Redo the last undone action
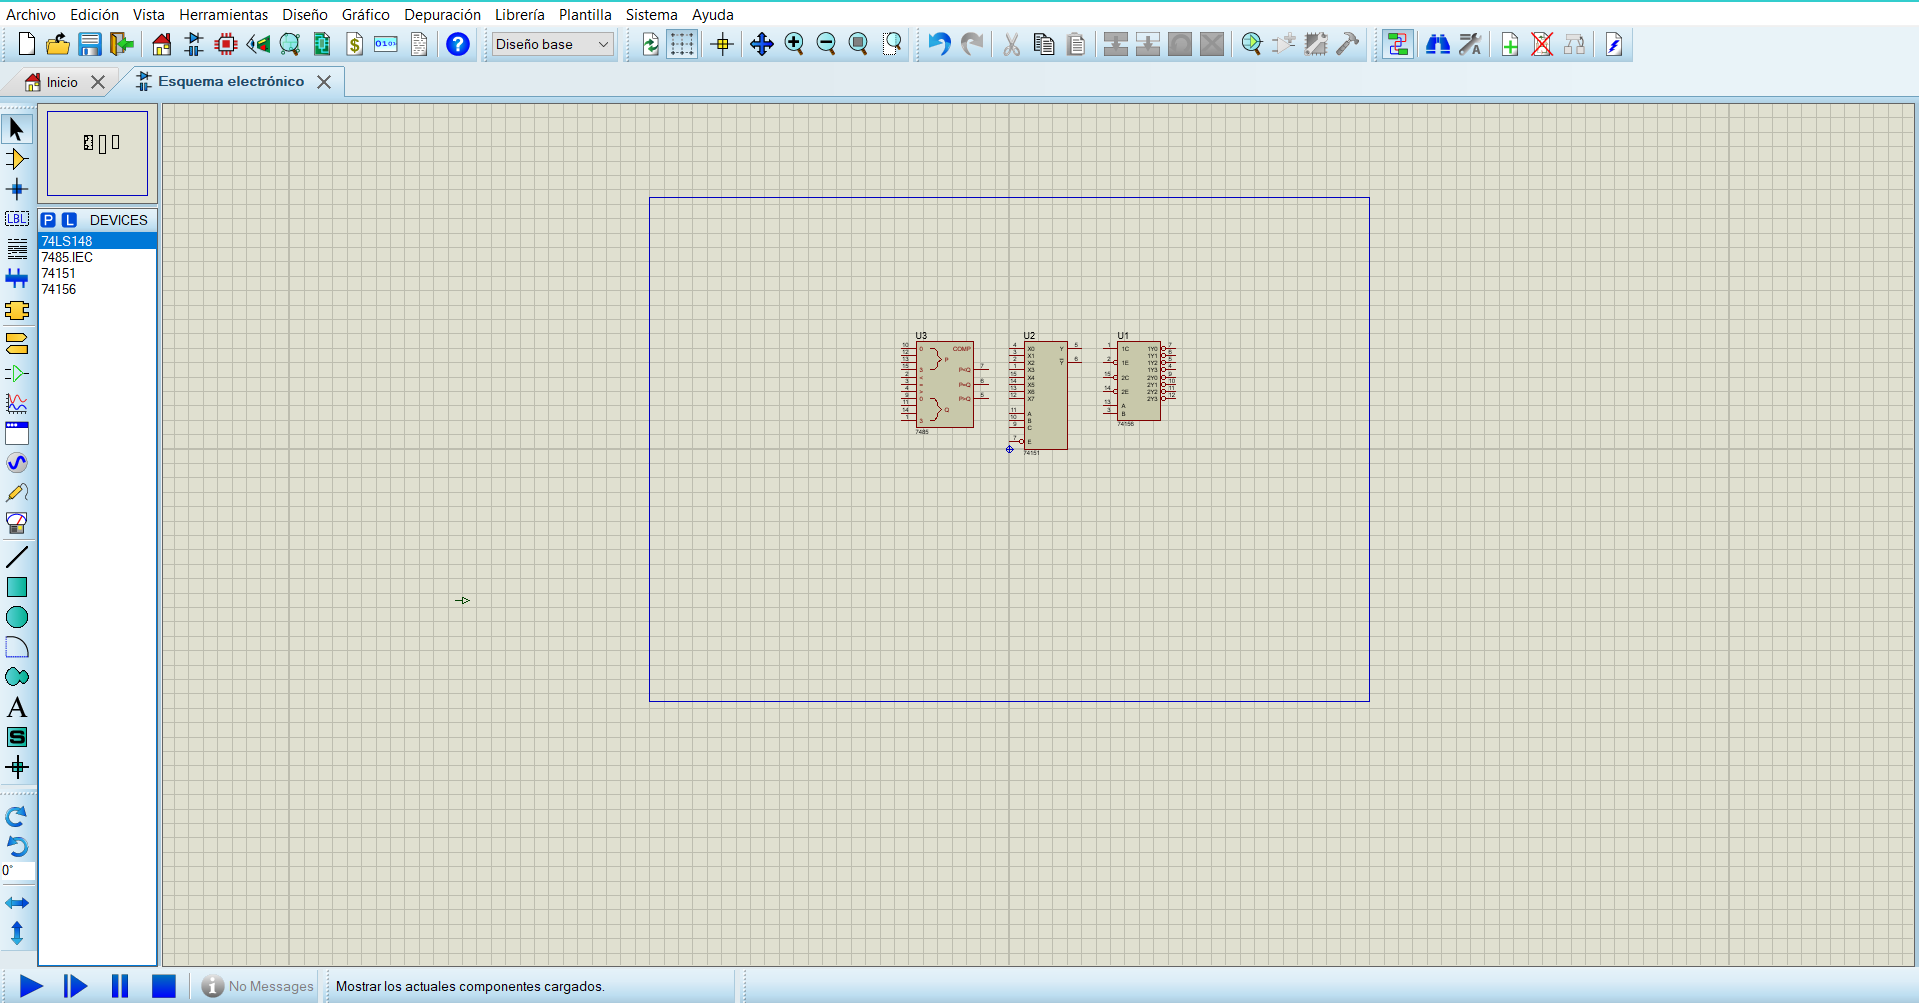1920x1003 pixels. 971,44
